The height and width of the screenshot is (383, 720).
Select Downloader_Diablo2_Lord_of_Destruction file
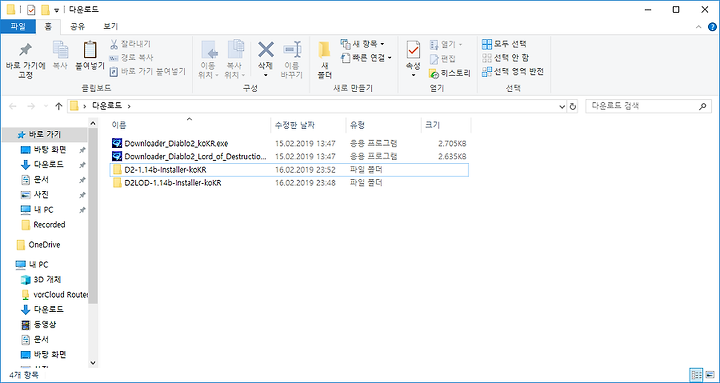tap(289, 156)
